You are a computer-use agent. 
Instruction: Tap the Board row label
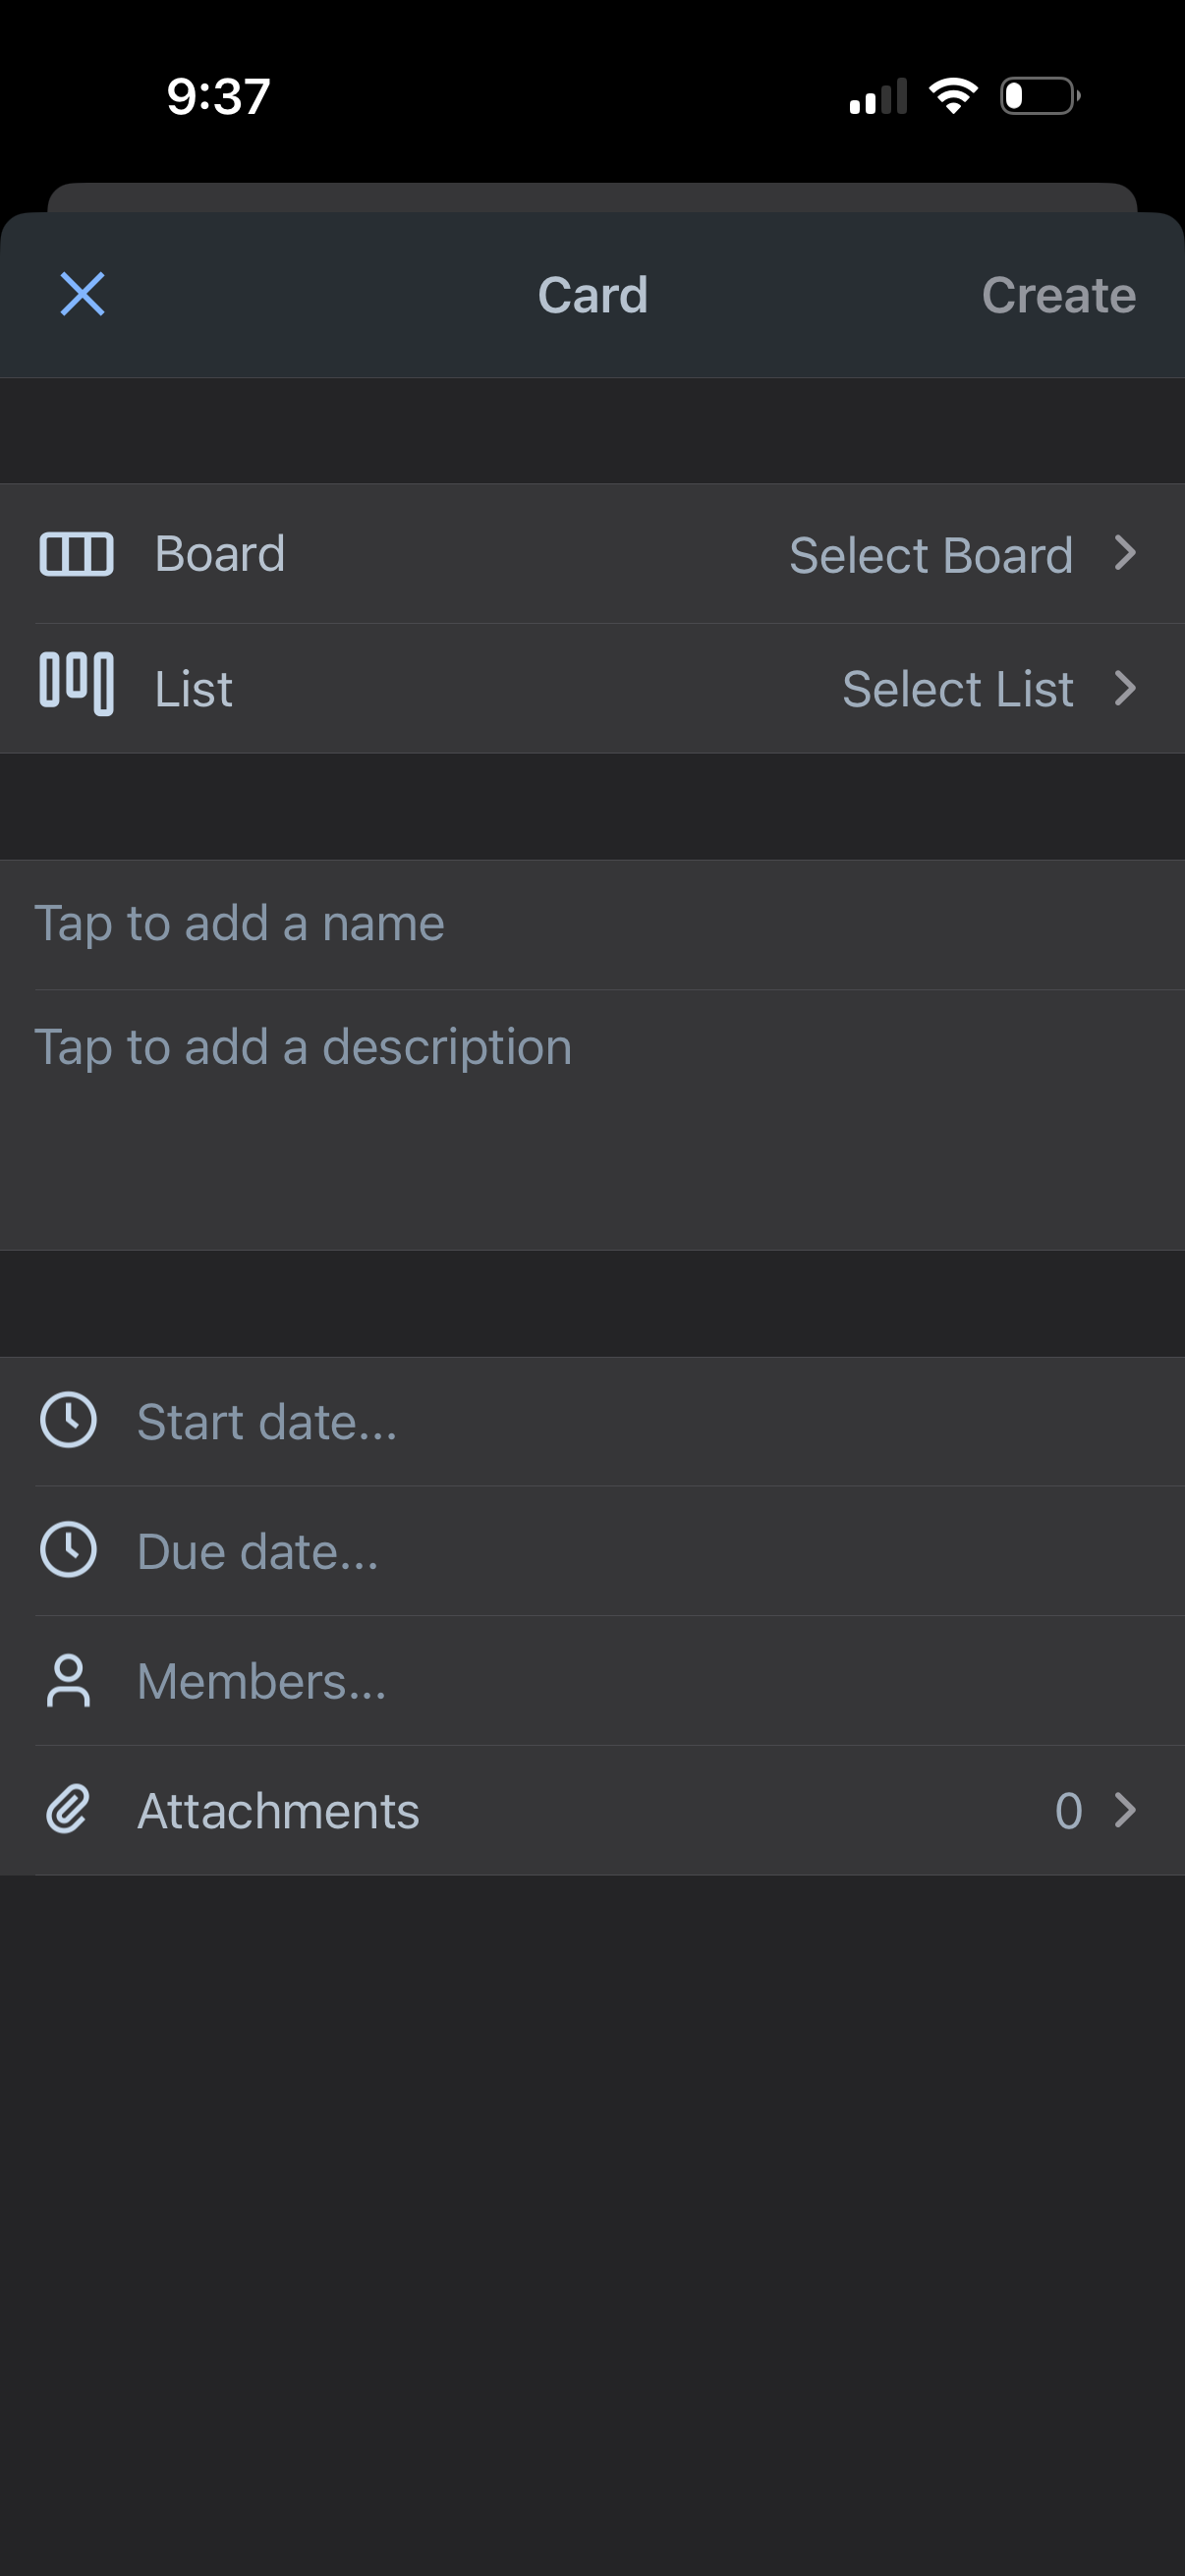220,554
